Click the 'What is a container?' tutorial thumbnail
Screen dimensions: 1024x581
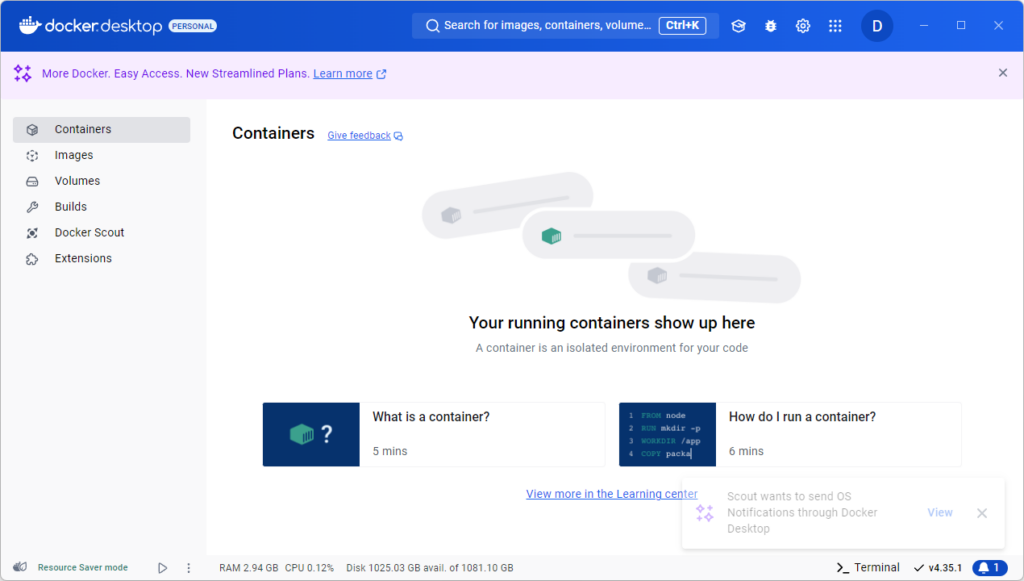click(311, 434)
